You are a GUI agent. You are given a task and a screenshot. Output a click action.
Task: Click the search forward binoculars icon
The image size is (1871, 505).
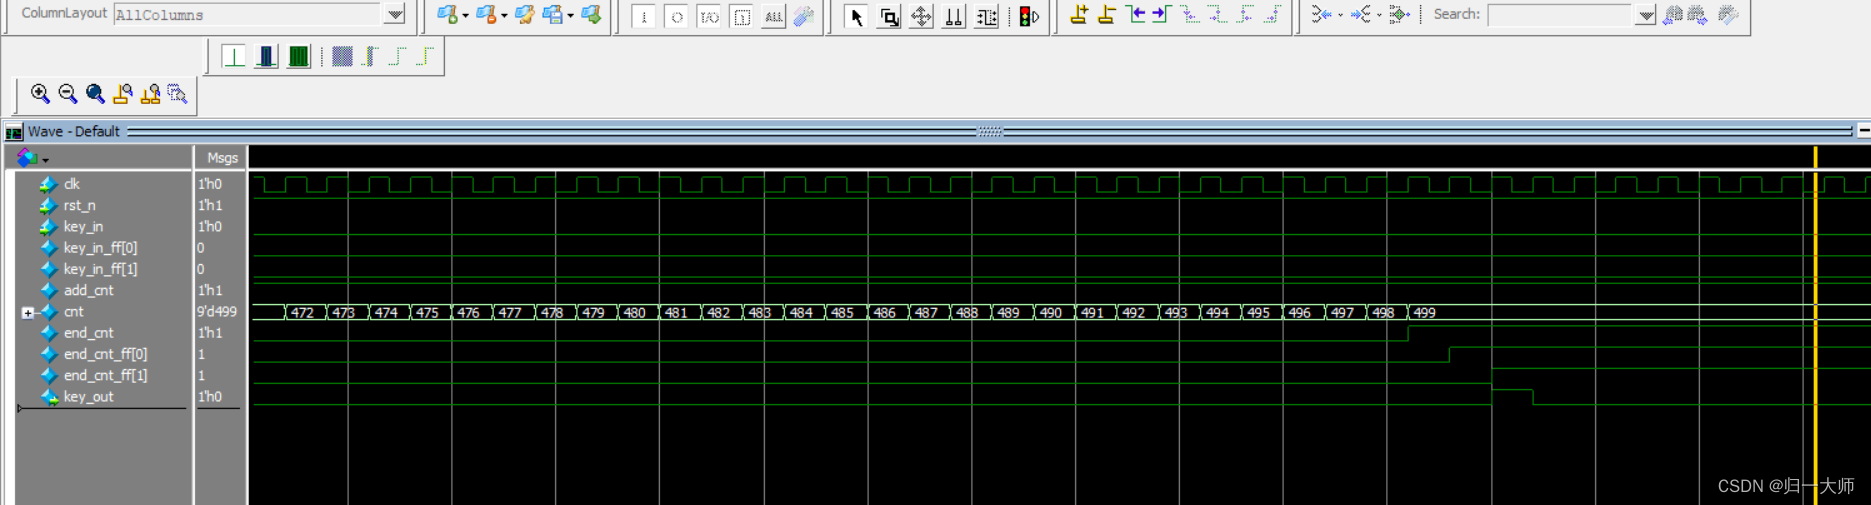click(x=1698, y=15)
